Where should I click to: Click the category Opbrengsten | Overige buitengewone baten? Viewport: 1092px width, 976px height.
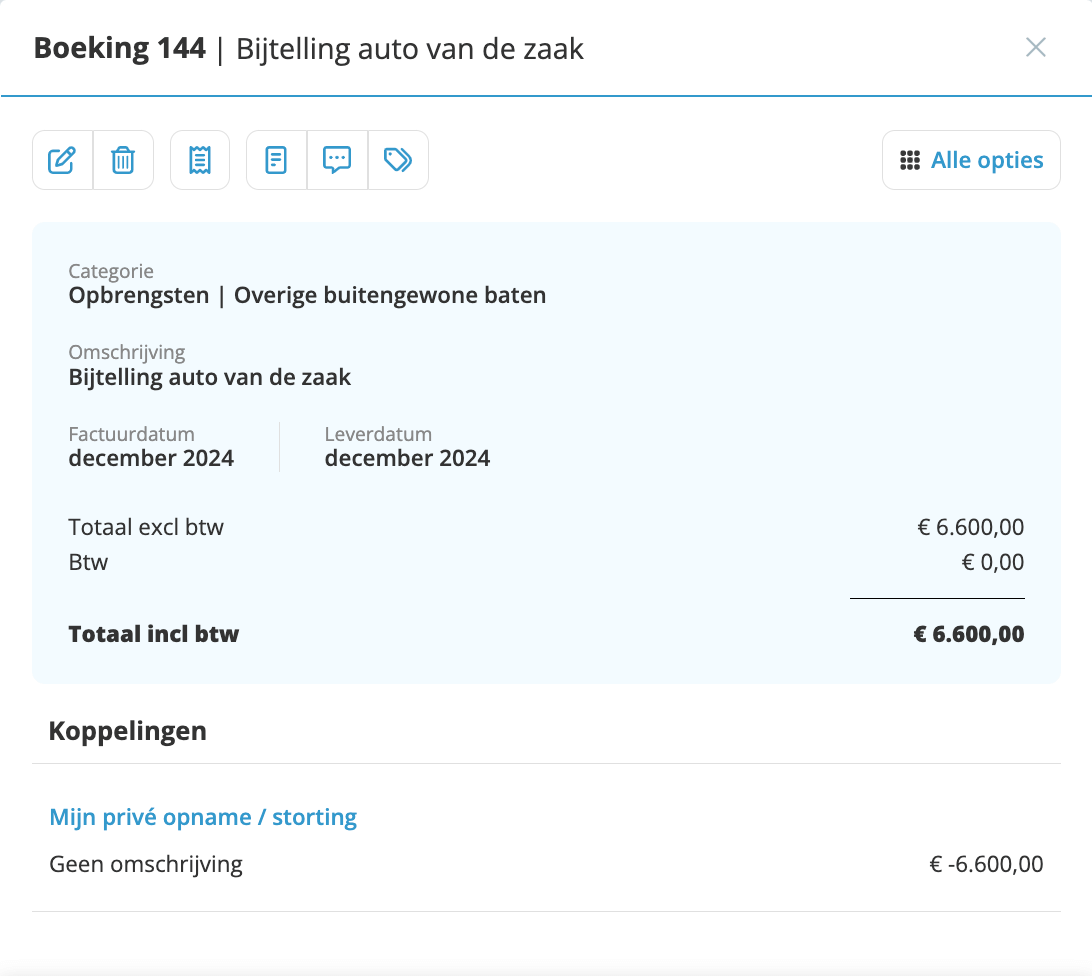click(x=307, y=295)
